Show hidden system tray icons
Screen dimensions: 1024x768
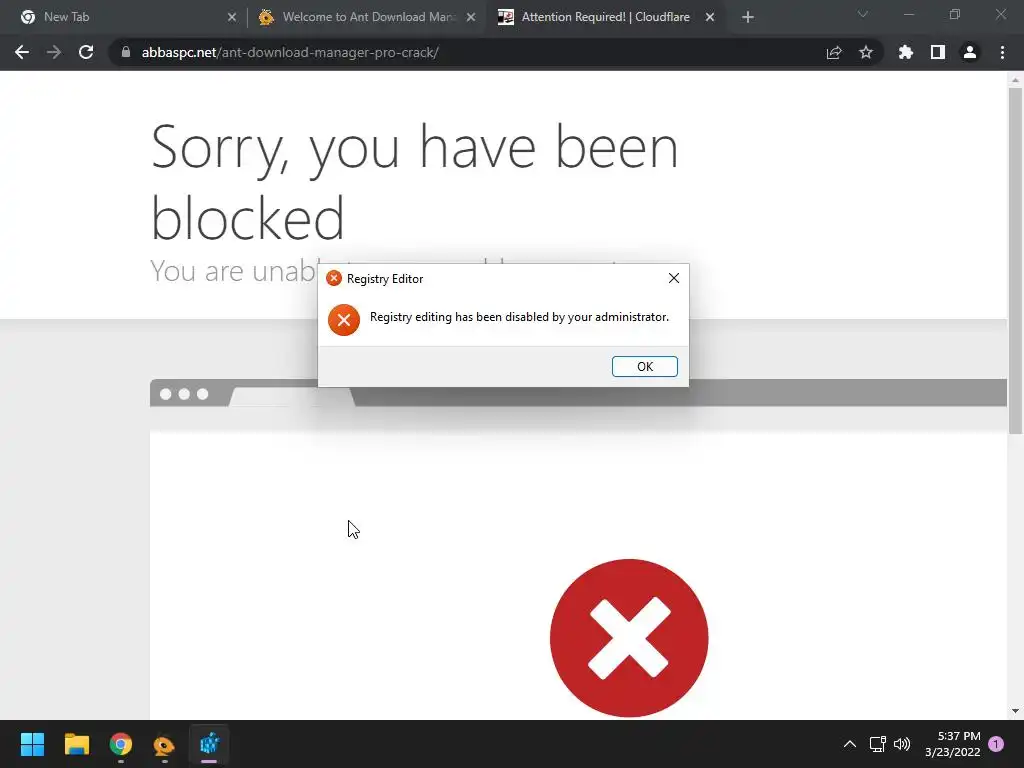pos(850,744)
